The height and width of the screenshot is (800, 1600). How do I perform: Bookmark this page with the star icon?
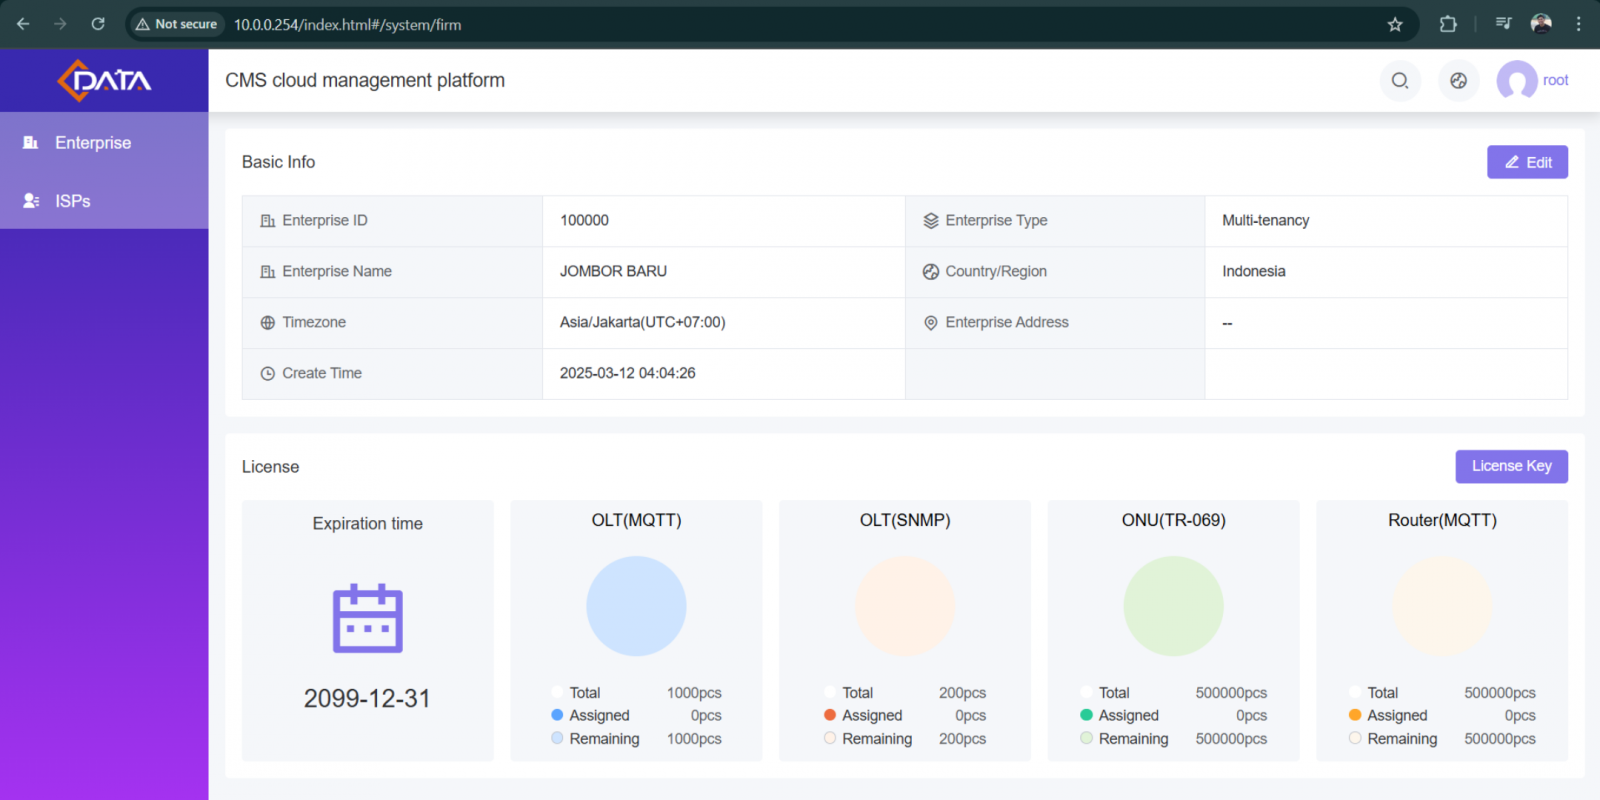tap(1395, 24)
